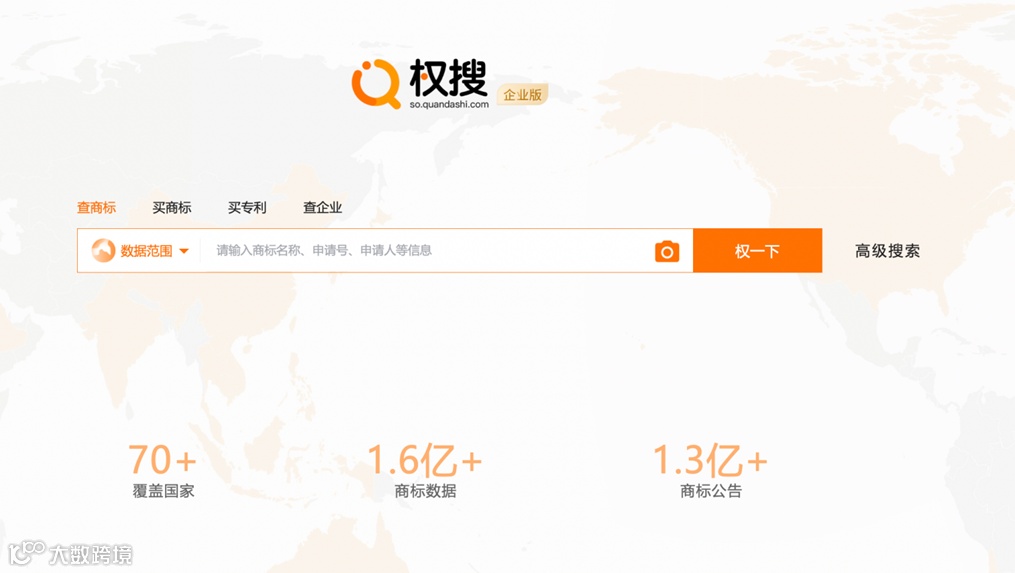Viewport: 1015px width, 573px height.
Task: Click the 1.3亿+ 商标公告 statistic
Action: (711, 470)
